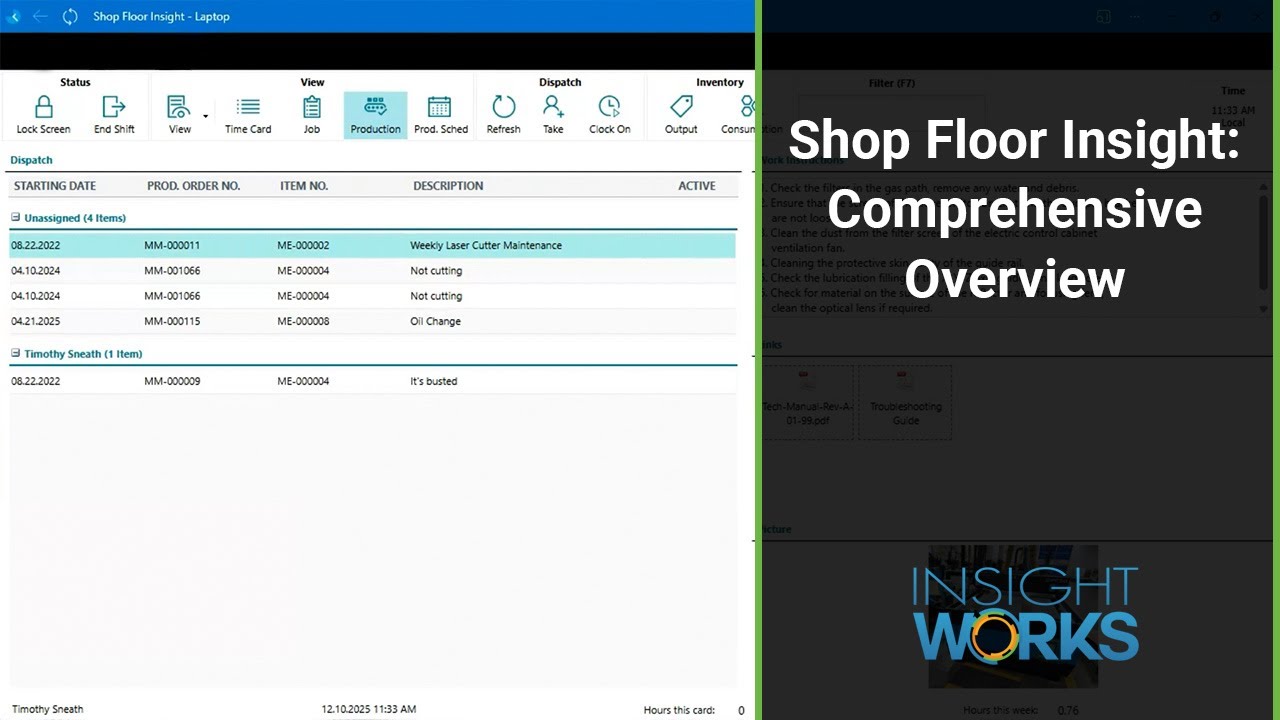Open the View ribbon button

[179, 115]
